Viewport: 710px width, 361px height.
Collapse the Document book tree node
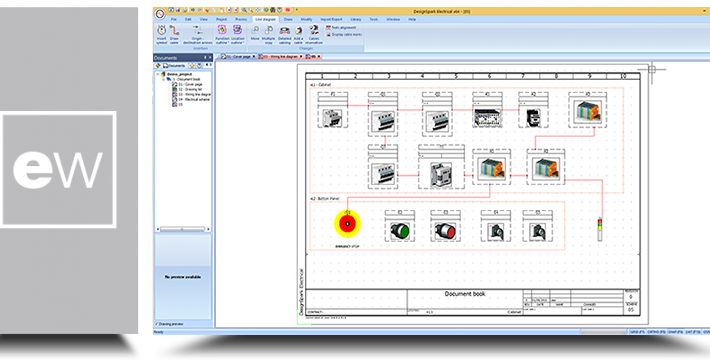163,79
